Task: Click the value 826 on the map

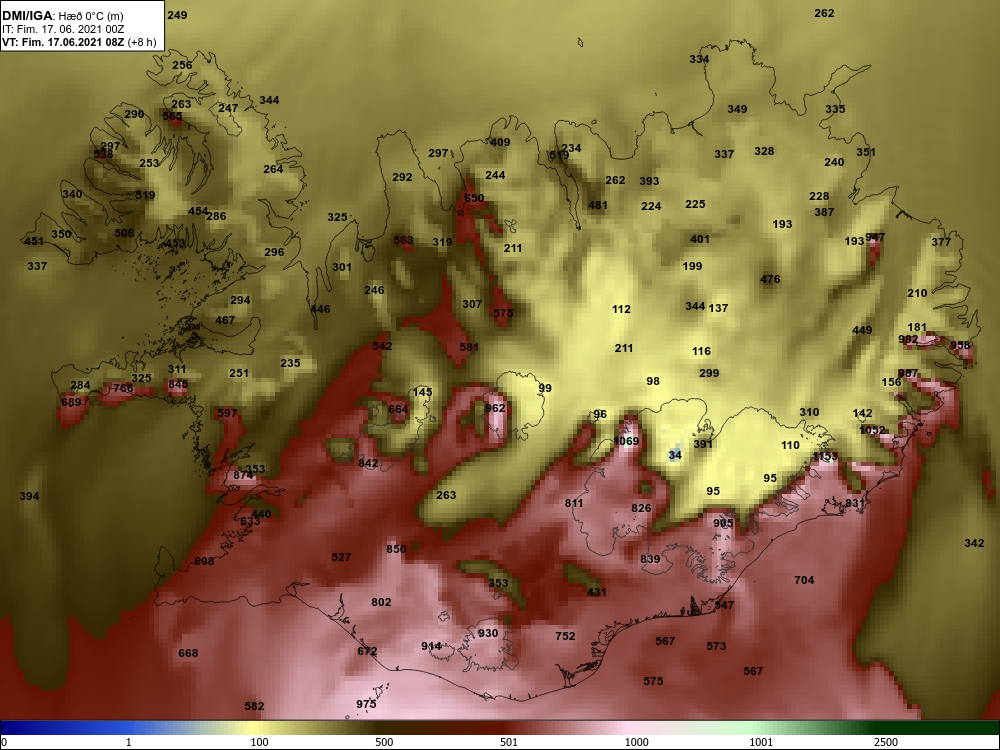Action: tap(641, 508)
